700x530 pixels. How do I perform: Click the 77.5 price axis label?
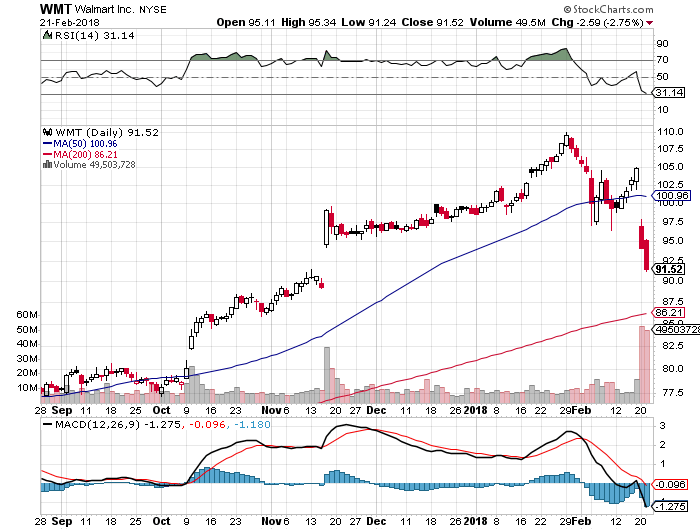click(x=672, y=392)
